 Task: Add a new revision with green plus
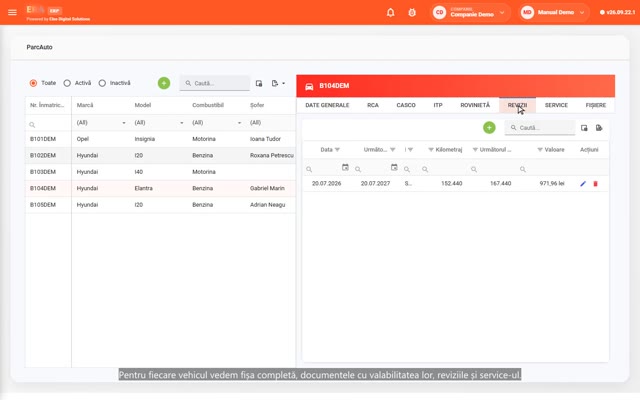tap(489, 128)
